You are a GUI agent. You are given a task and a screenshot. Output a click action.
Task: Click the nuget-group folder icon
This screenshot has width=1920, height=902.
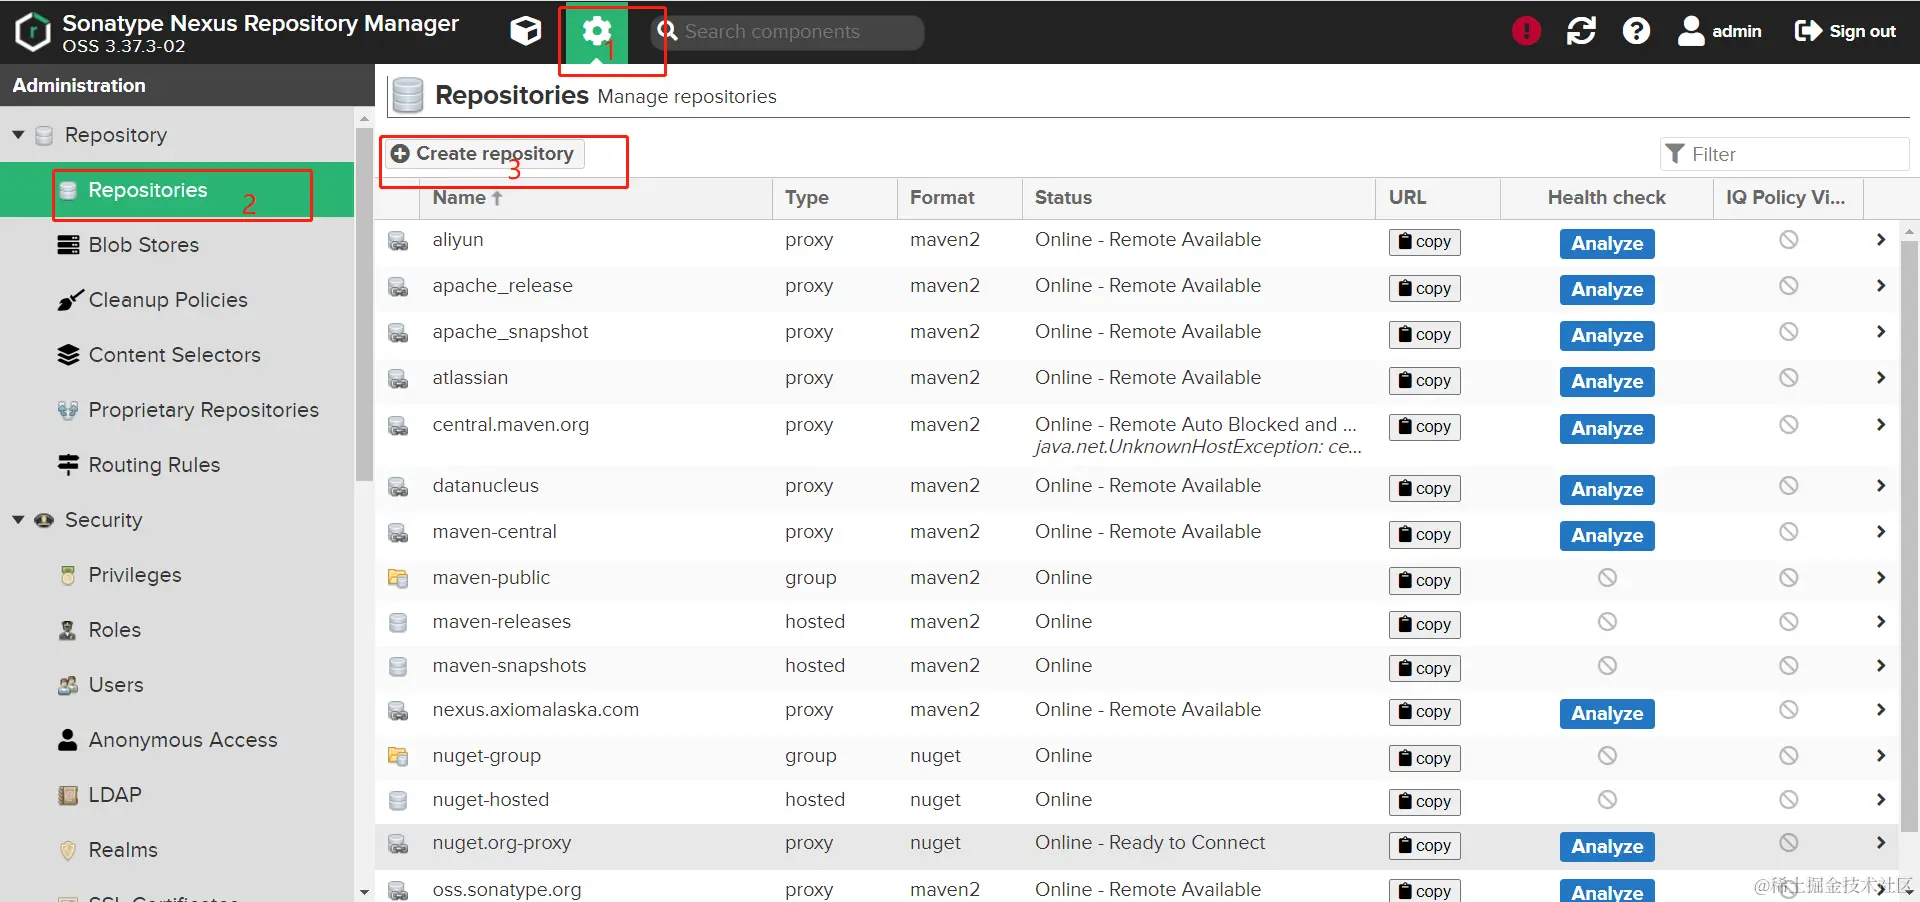(398, 756)
